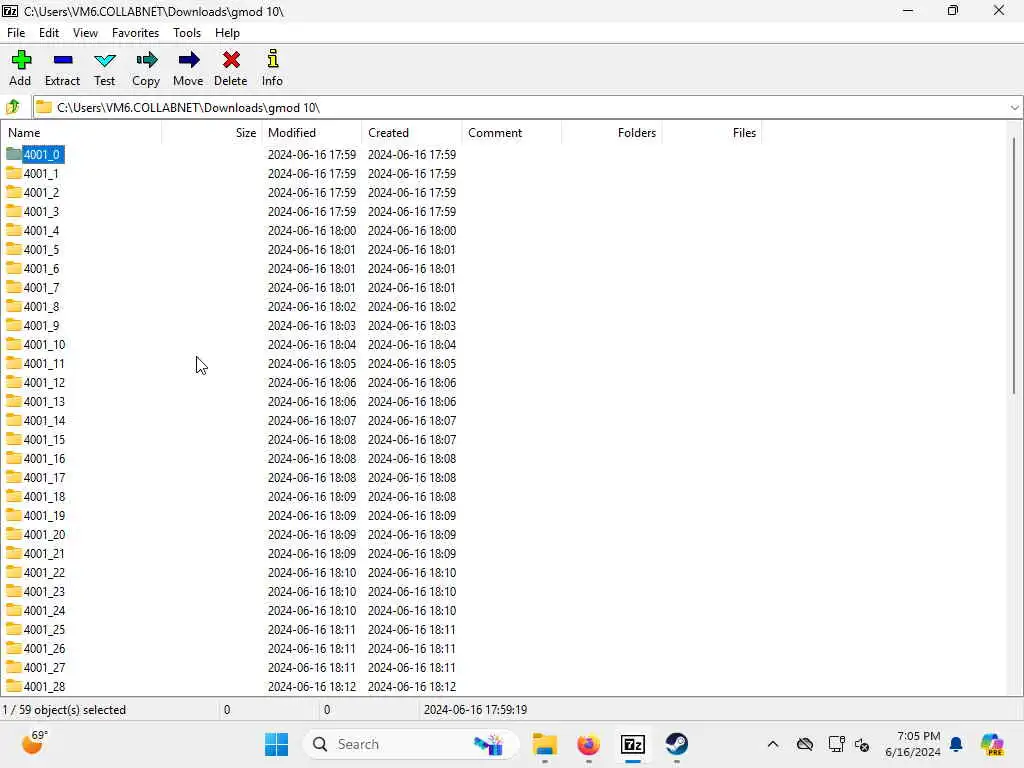Click the Copy toolbar icon
Viewport: 1024px width, 768px height.
point(146,60)
